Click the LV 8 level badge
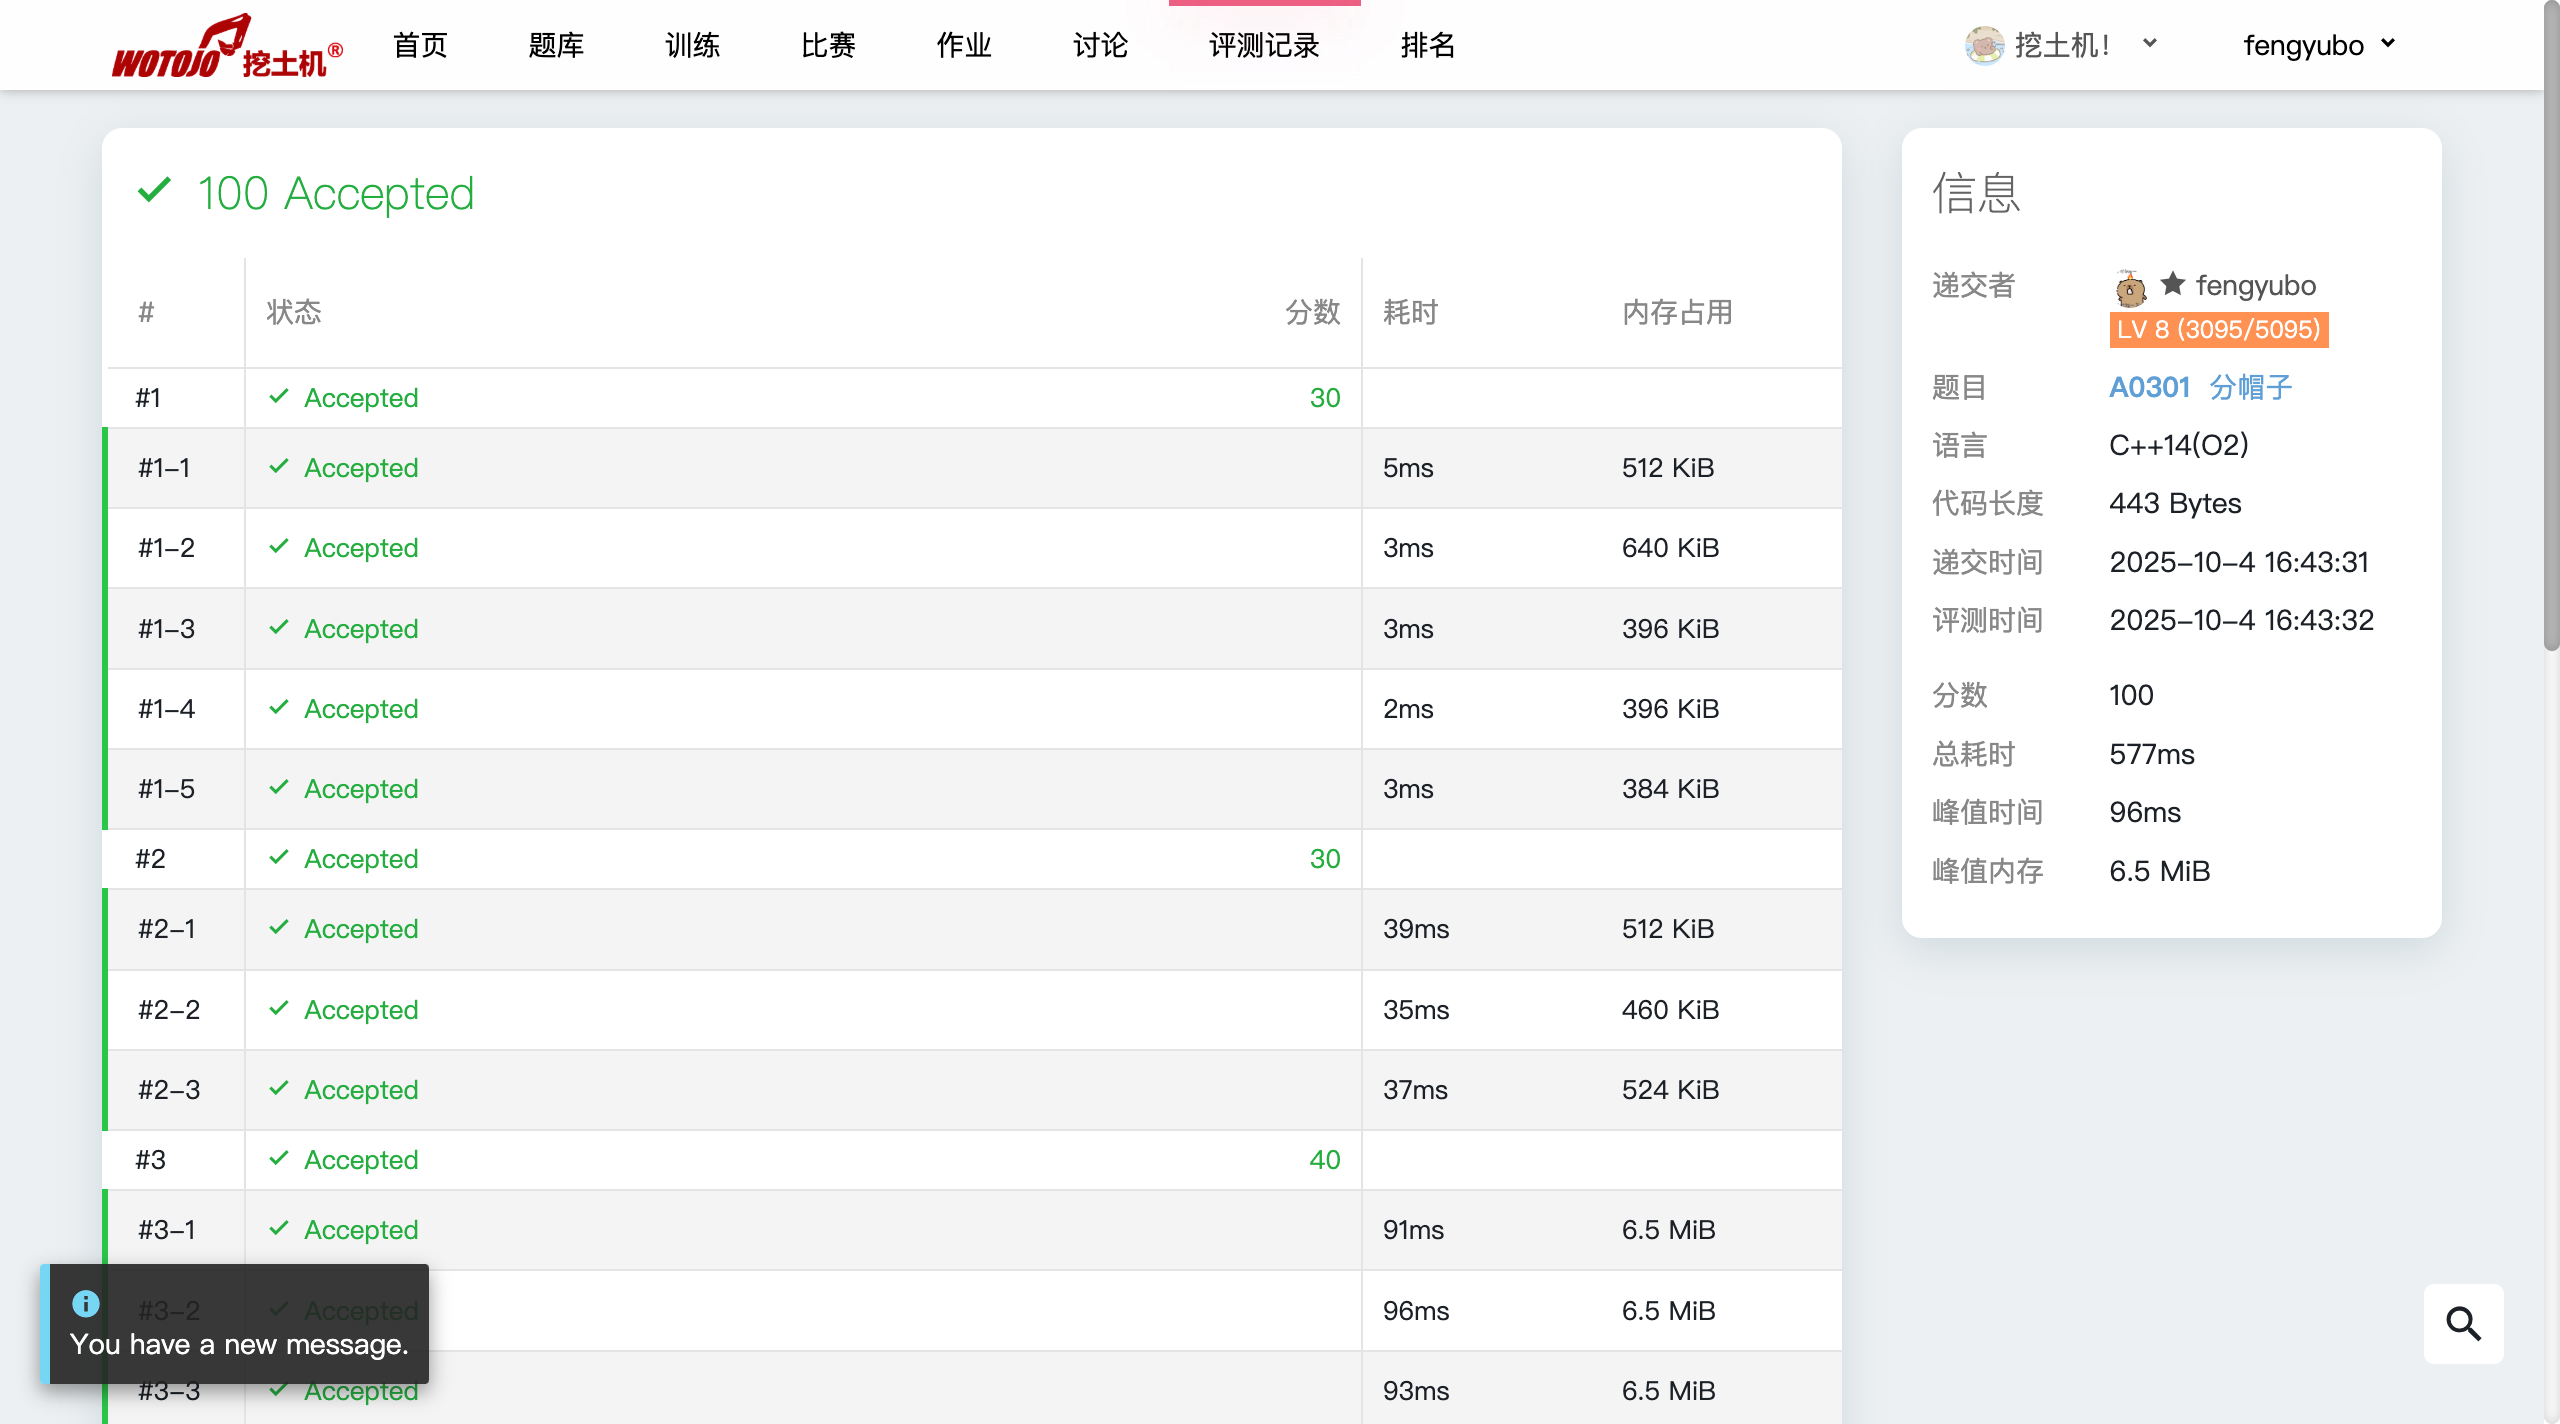Screen dimensions: 2560x1424 (x=2218, y=329)
